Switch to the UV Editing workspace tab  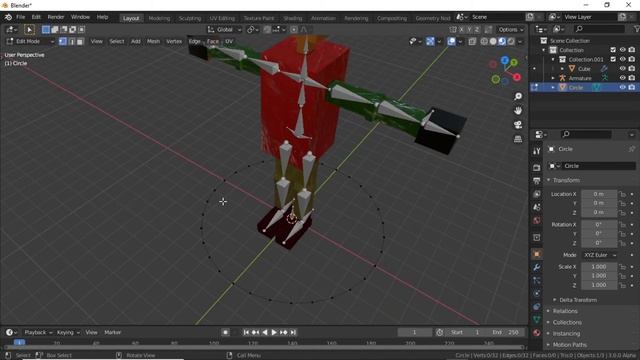click(222, 18)
